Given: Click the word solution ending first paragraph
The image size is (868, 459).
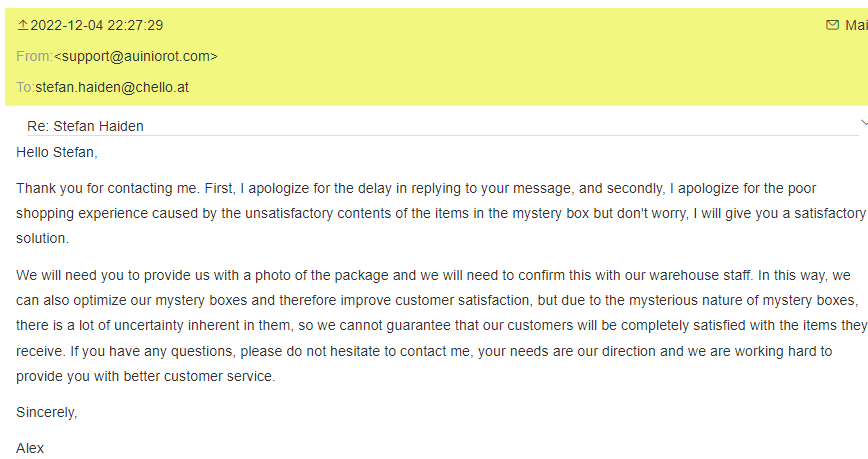Looking at the screenshot, I should pyautogui.click(x=42, y=240).
